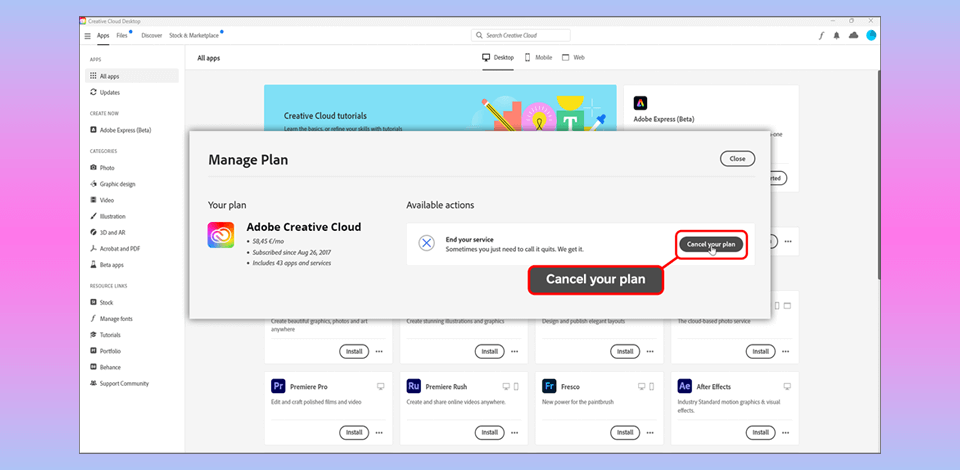Open the hamburger menu in the top bar
This screenshot has height=470, width=960.
coord(88,36)
